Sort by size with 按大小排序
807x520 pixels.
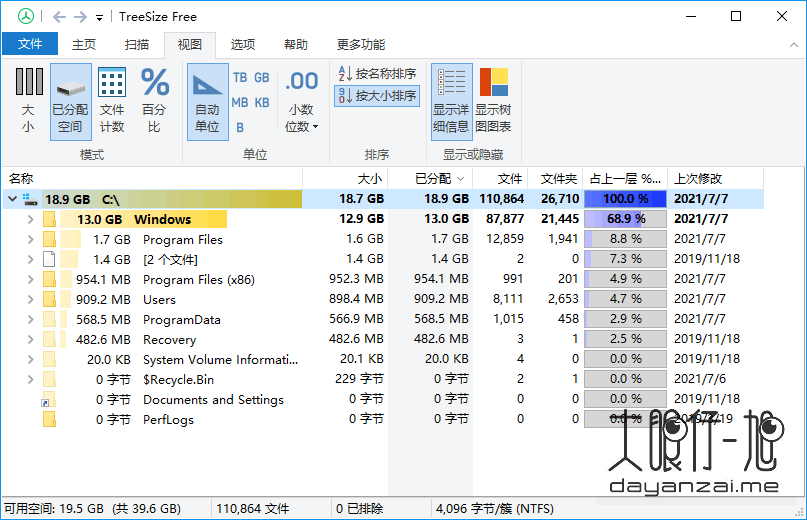pos(377,96)
